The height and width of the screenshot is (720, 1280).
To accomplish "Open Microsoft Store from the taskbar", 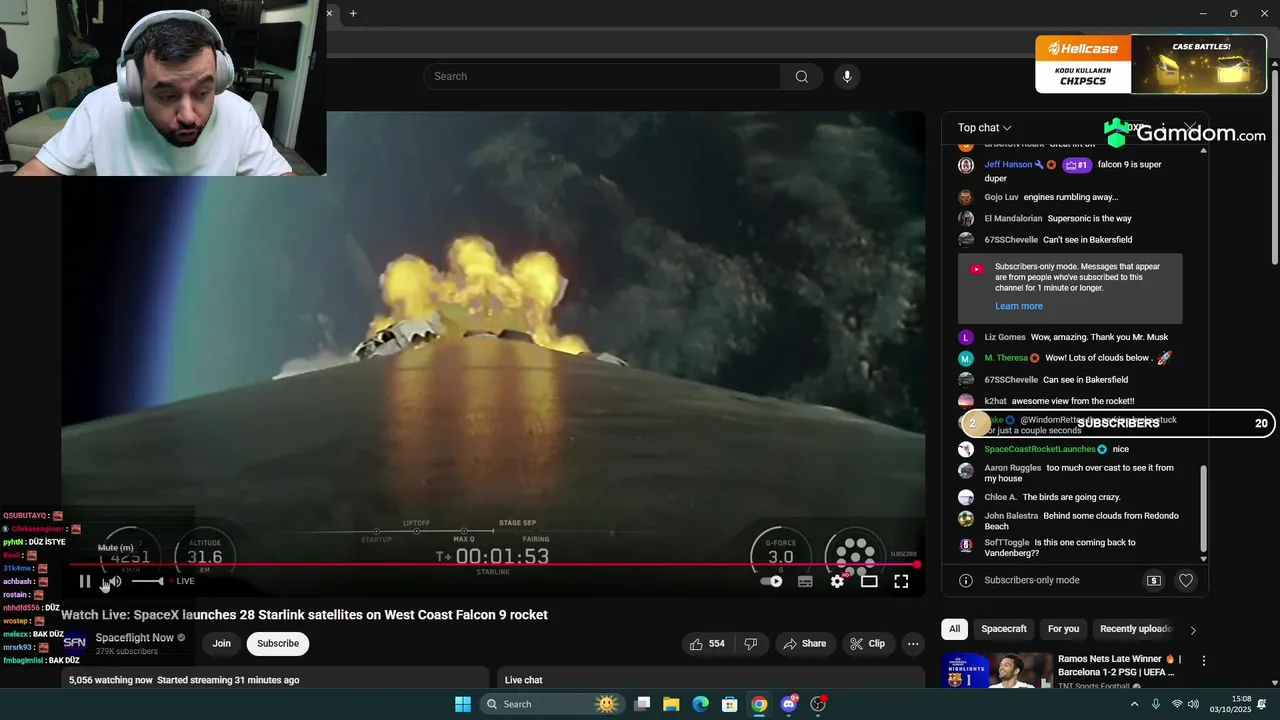I will [730, 704].
